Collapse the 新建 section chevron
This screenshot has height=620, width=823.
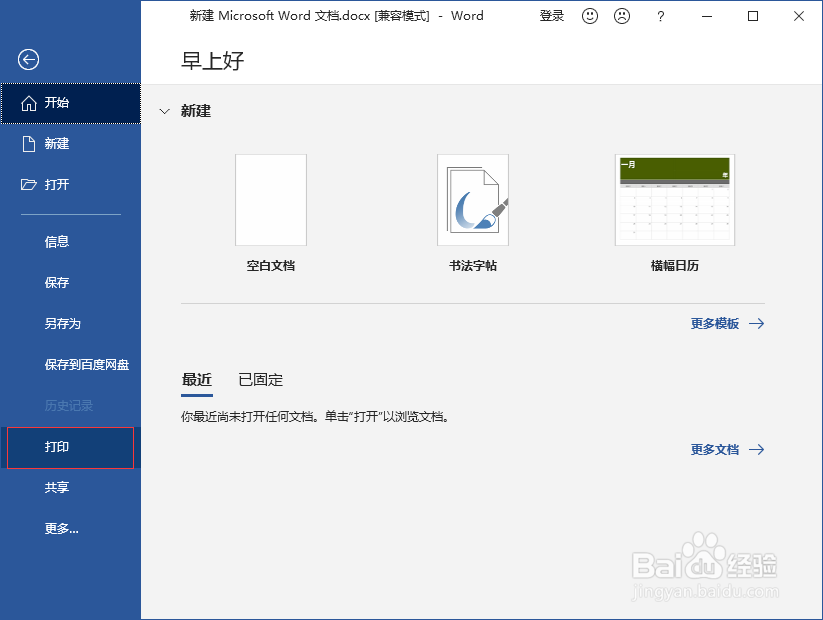[x=165, y=111]
